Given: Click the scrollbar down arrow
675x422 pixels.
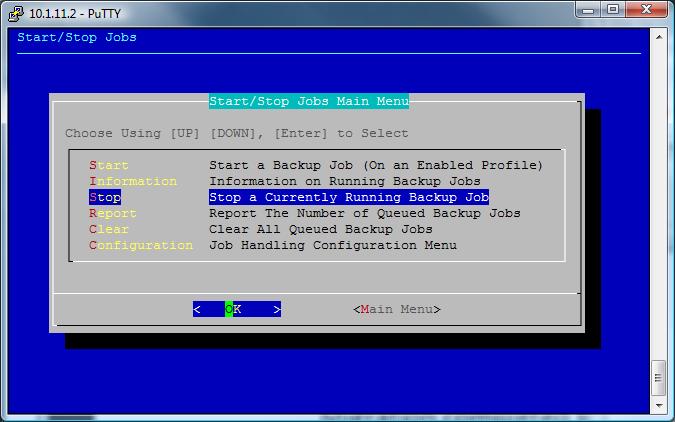Looking at the screenshot, I should pos(659,405).
